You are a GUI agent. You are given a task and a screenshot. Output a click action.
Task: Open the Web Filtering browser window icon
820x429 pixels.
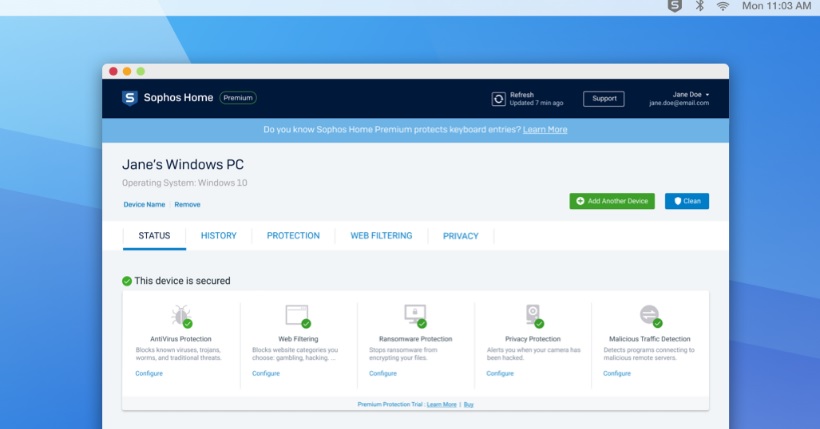click(298, 316)
